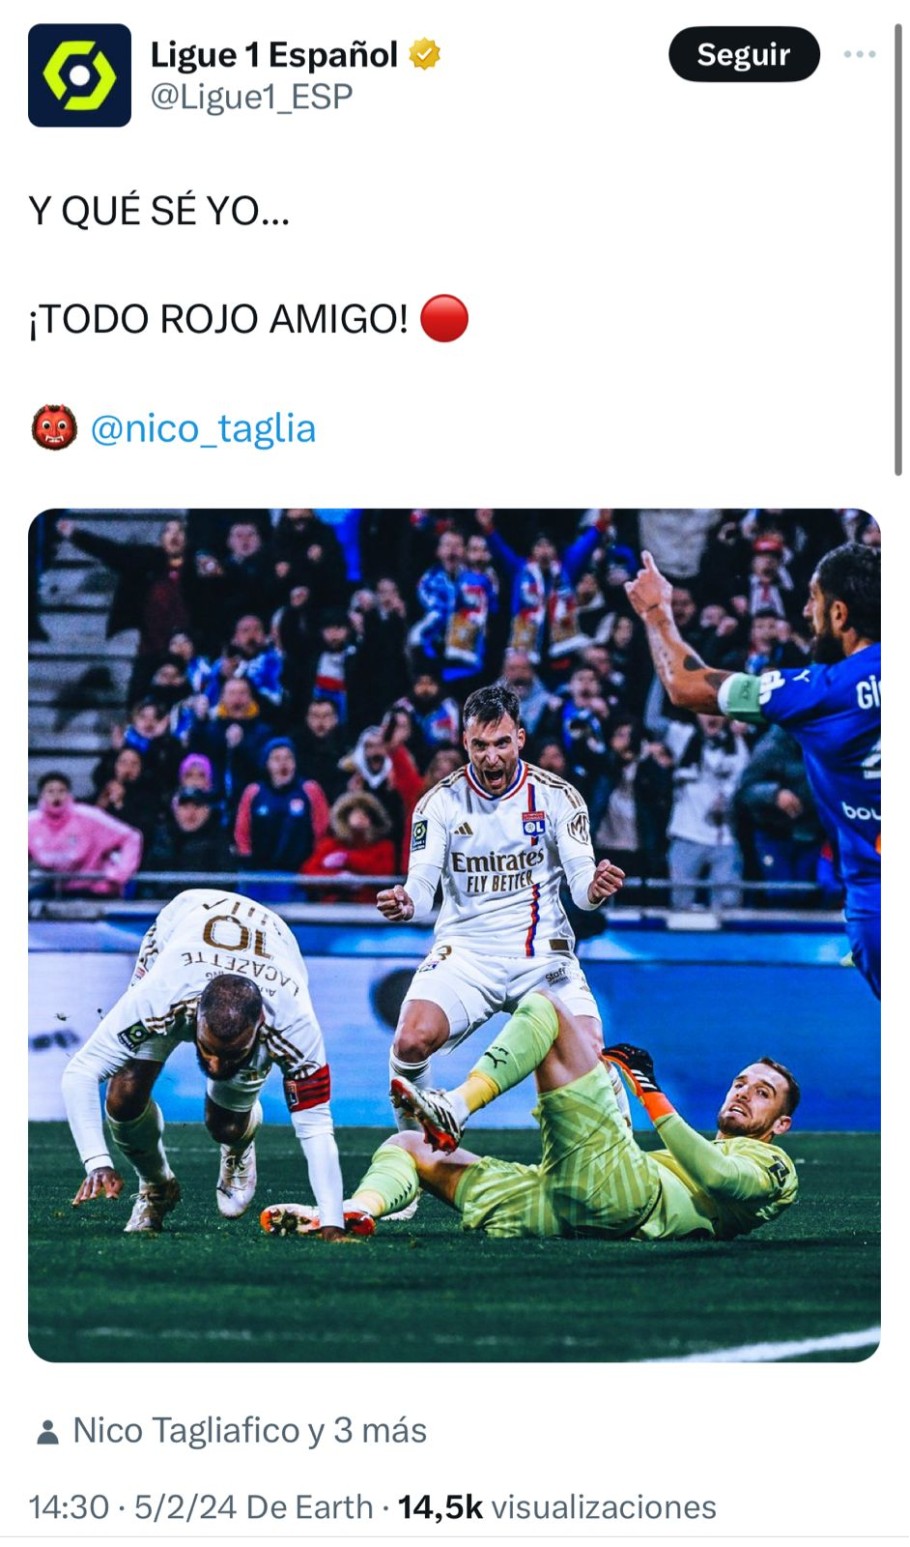This screenshot has width=910, height=1547.
Task: Open Nico Tagliafico y 3 más tags
Action: [x=249, y=1430]
